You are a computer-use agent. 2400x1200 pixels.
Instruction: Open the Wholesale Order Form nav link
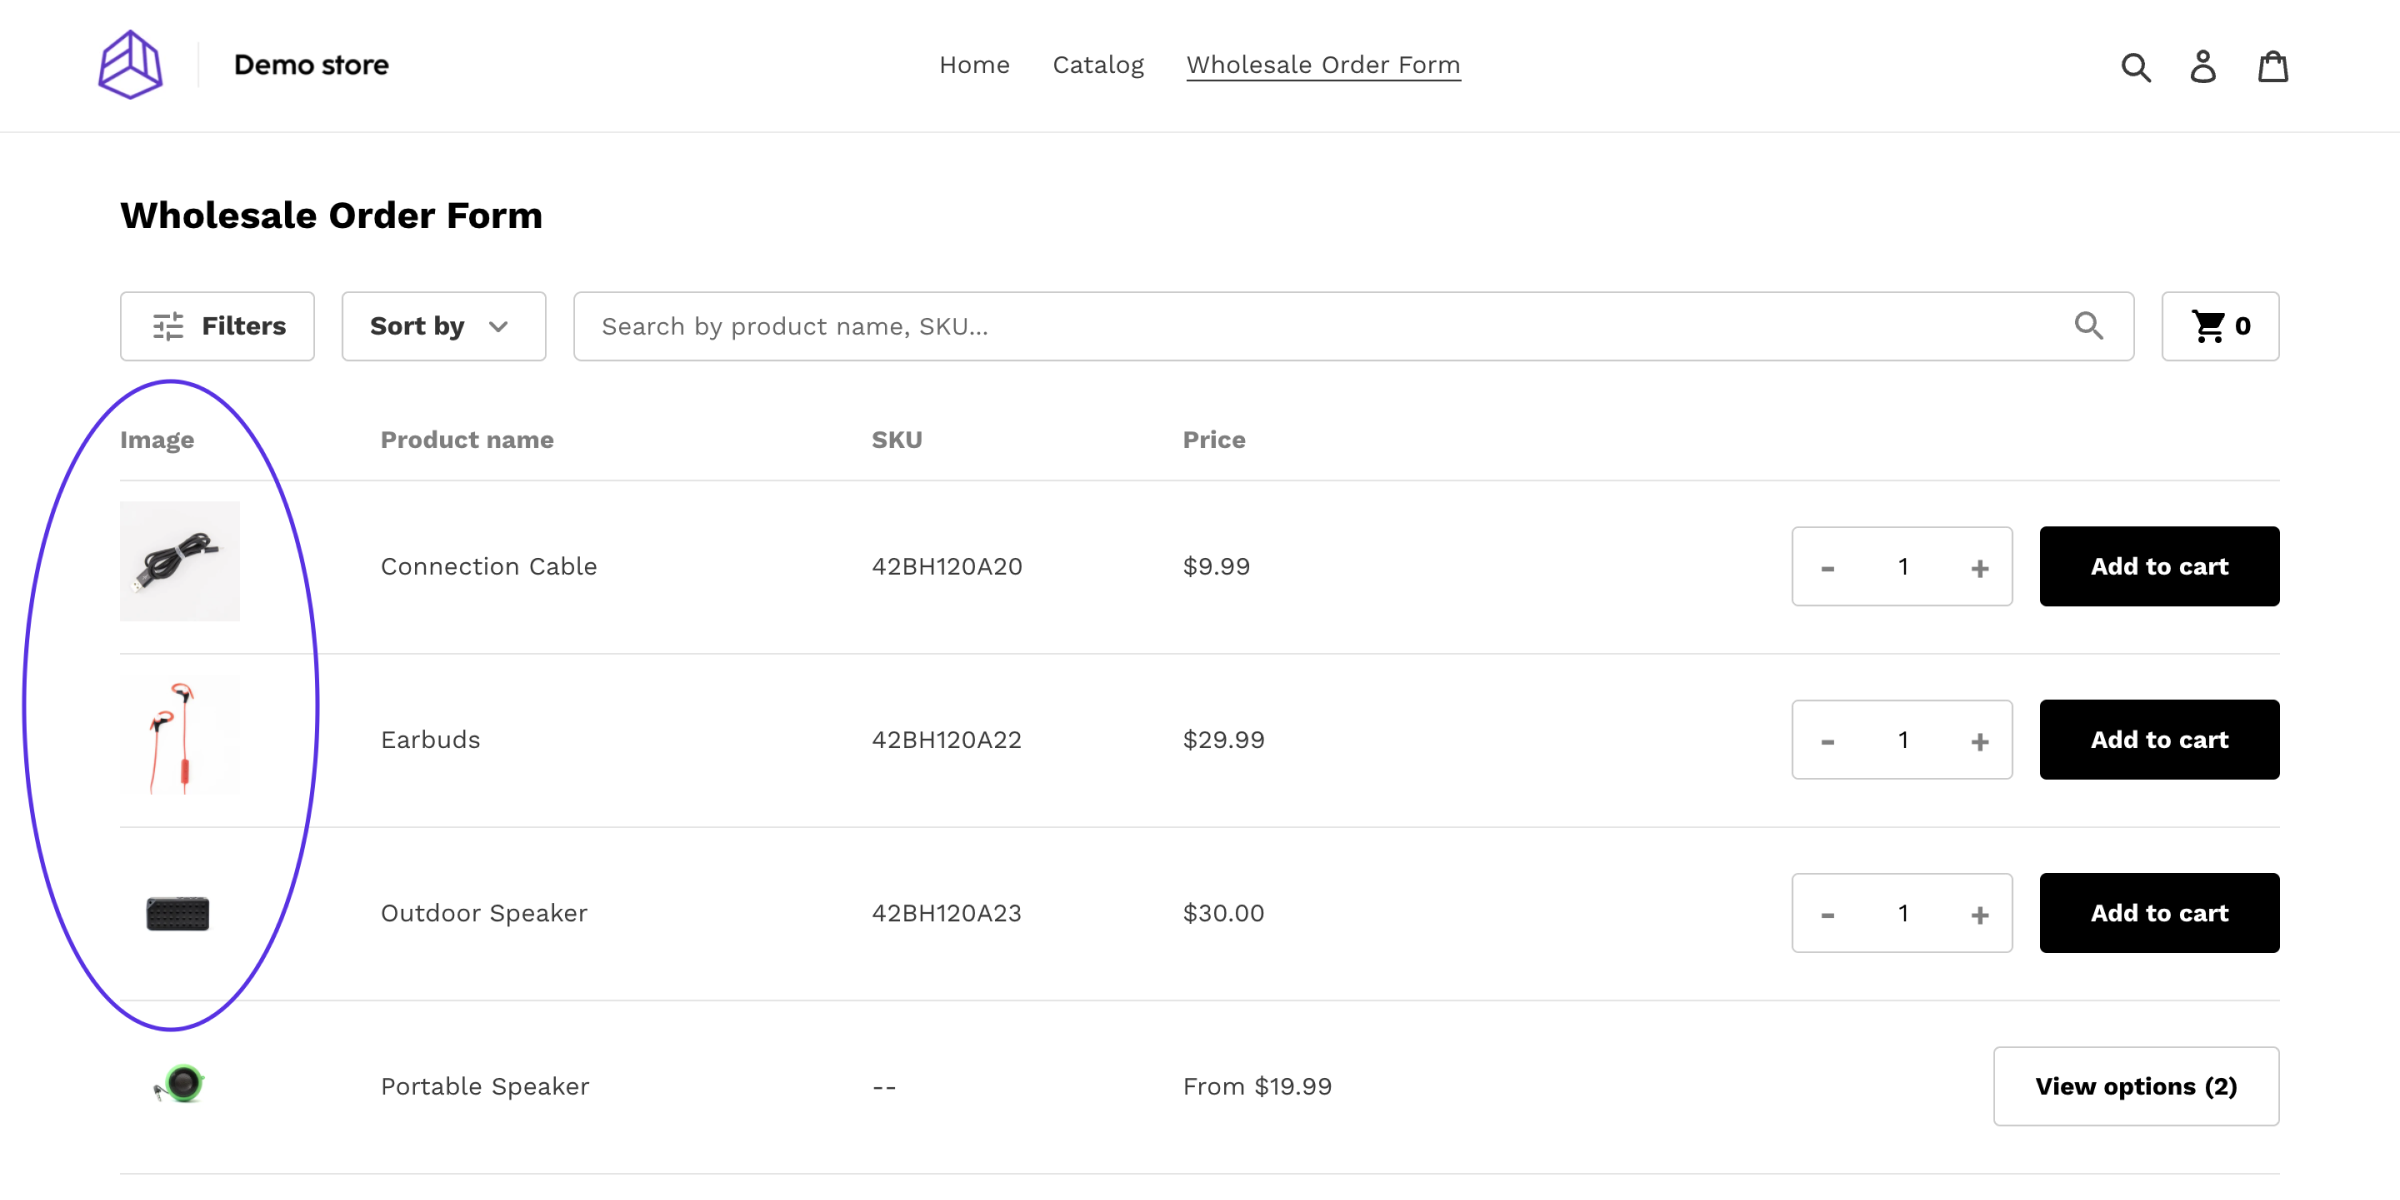pos(1323,65)
